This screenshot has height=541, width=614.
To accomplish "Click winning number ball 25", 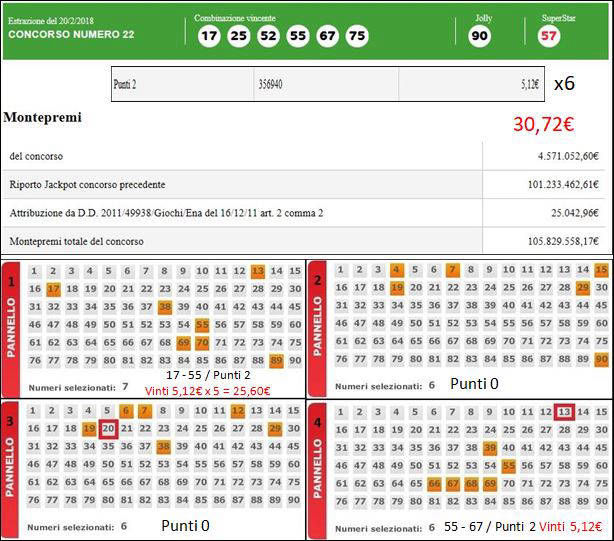I will (x=238, y=36).
